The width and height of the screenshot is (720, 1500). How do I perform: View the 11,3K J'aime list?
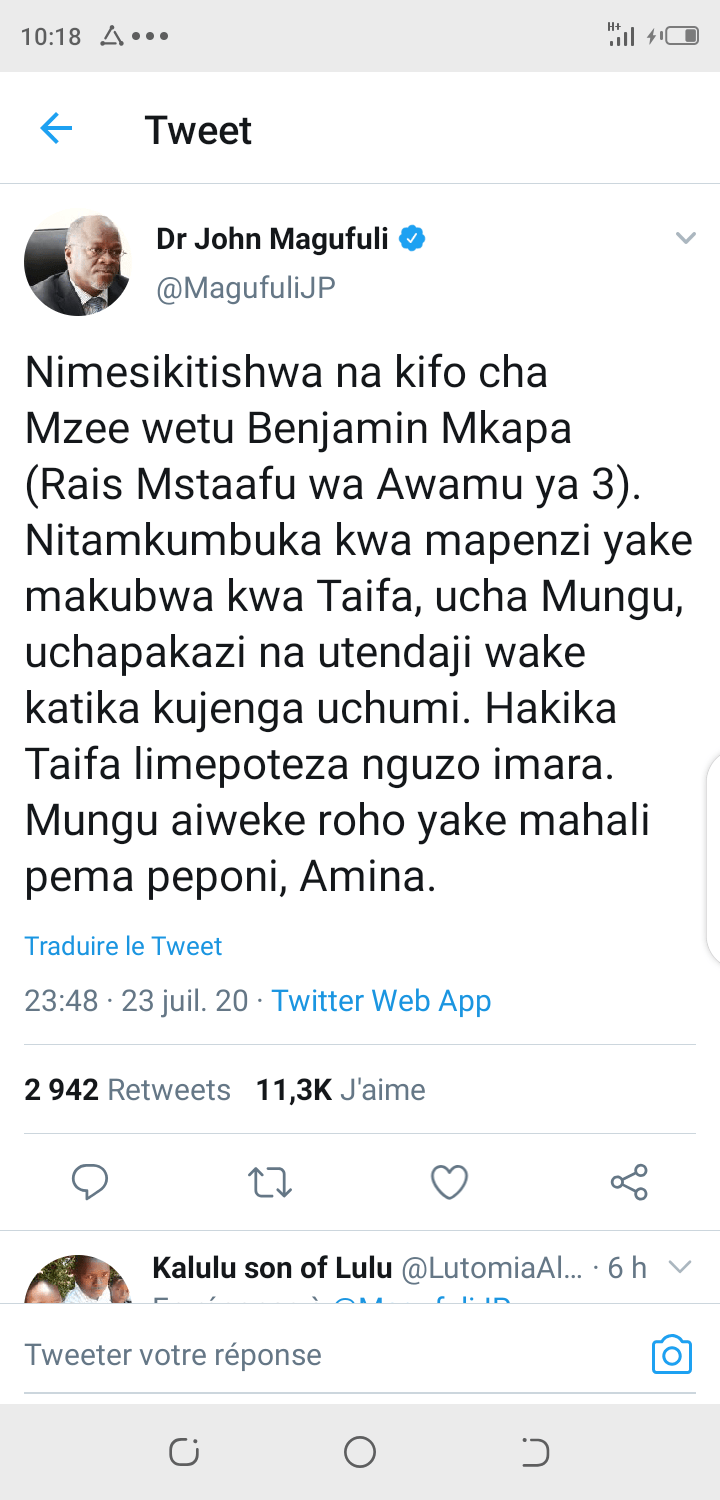click(340, 1090)
